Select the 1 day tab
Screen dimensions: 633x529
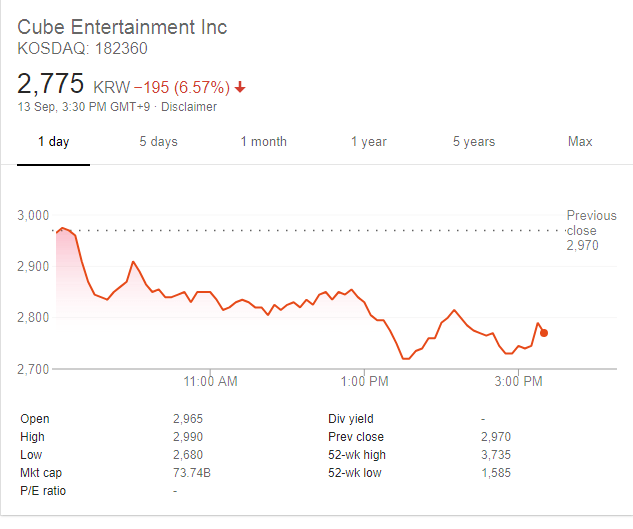click(x=54, y=142)
